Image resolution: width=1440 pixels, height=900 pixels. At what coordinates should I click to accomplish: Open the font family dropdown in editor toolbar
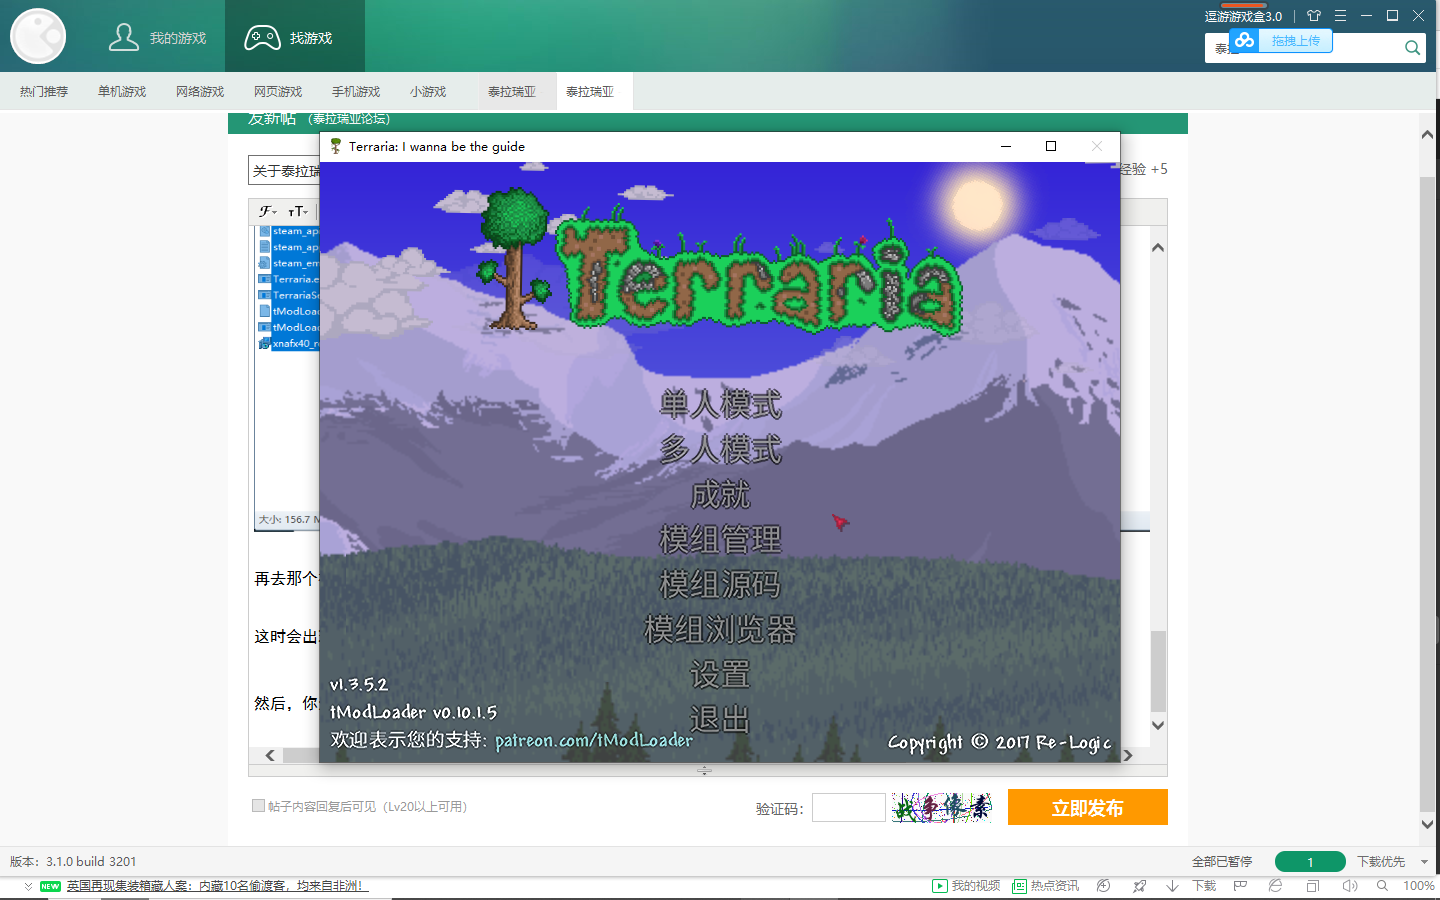pyautogui.click(x=268, y=211)
